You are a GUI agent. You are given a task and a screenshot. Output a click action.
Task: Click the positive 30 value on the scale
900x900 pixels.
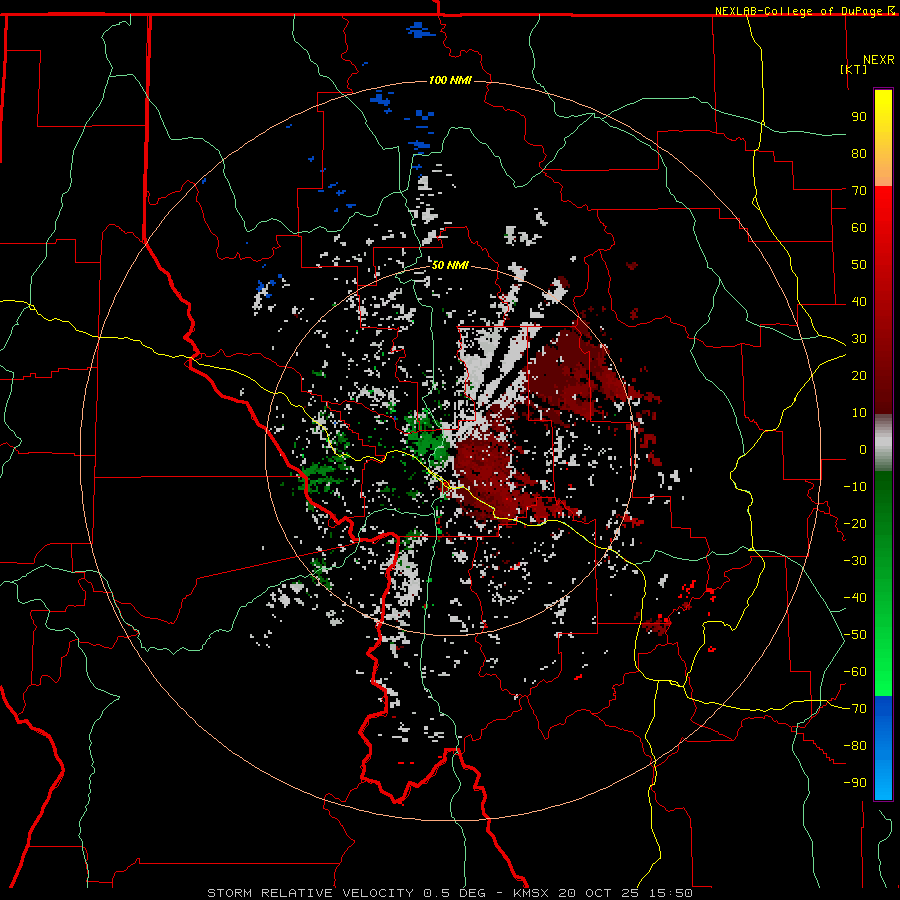click(x=859, y=339)
